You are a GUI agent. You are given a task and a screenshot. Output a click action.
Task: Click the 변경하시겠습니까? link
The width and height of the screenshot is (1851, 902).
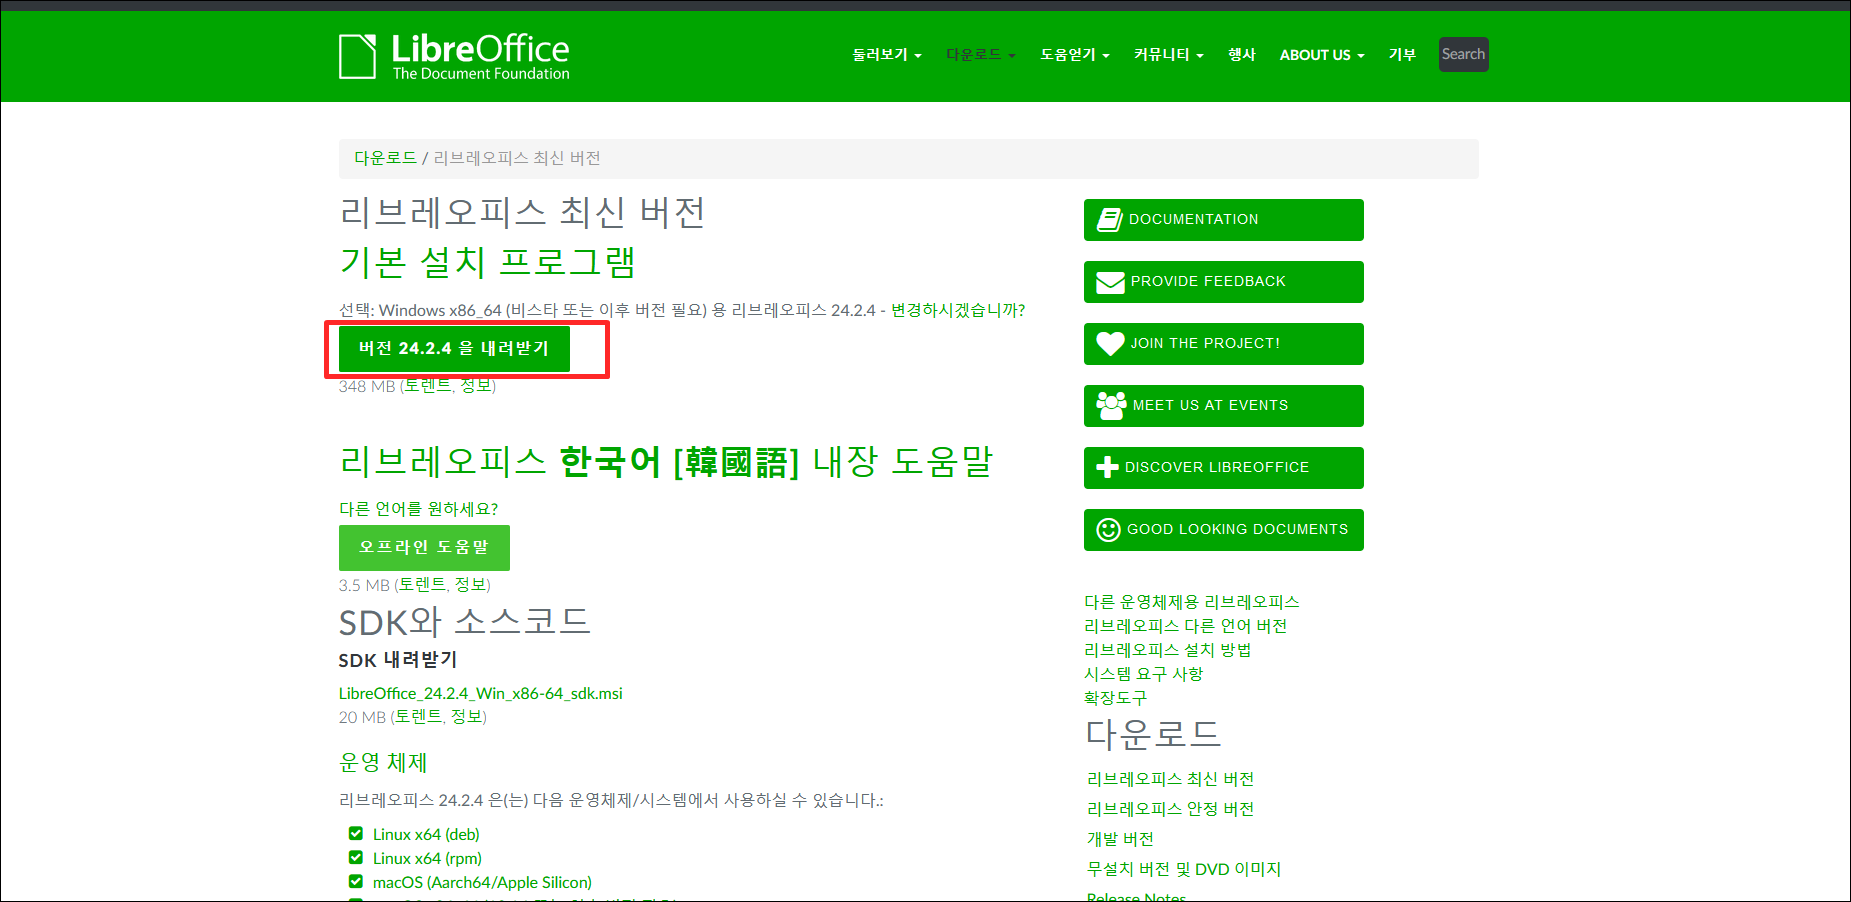[958, 310]
